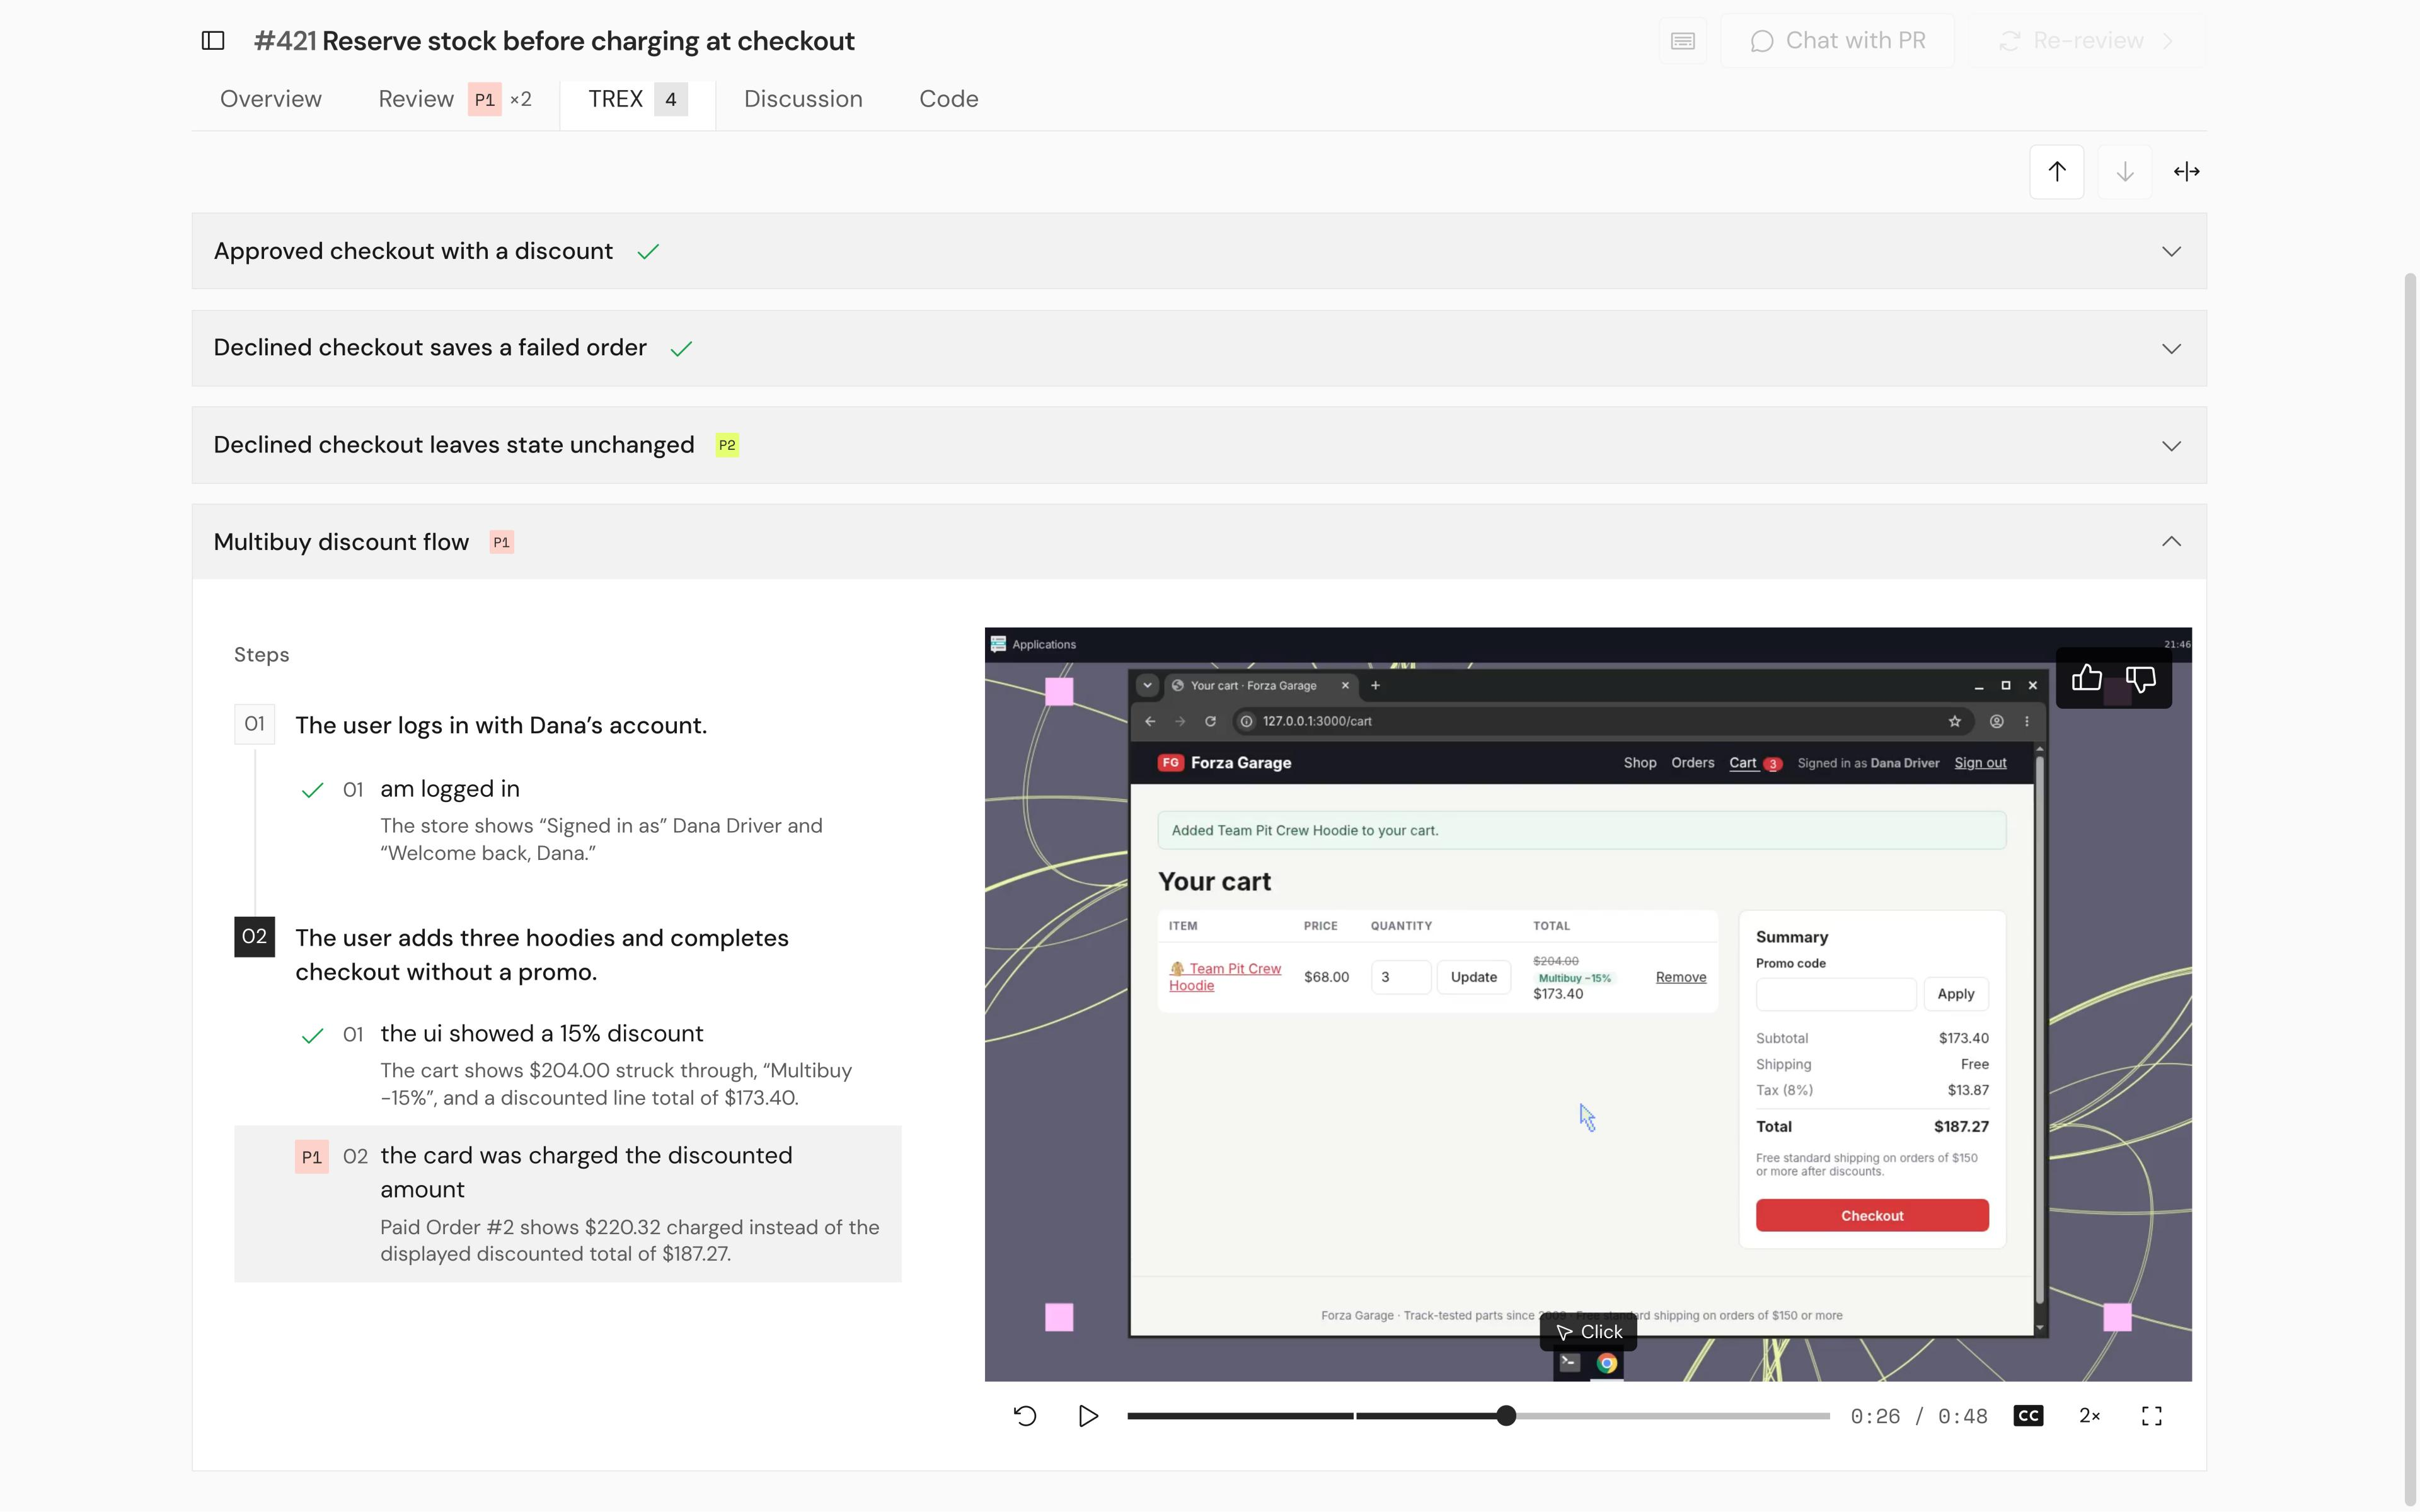This screenshot has width=2420, height=1512.
Task: Click Sign out in the video header
Action: (x=1980, y=763)
